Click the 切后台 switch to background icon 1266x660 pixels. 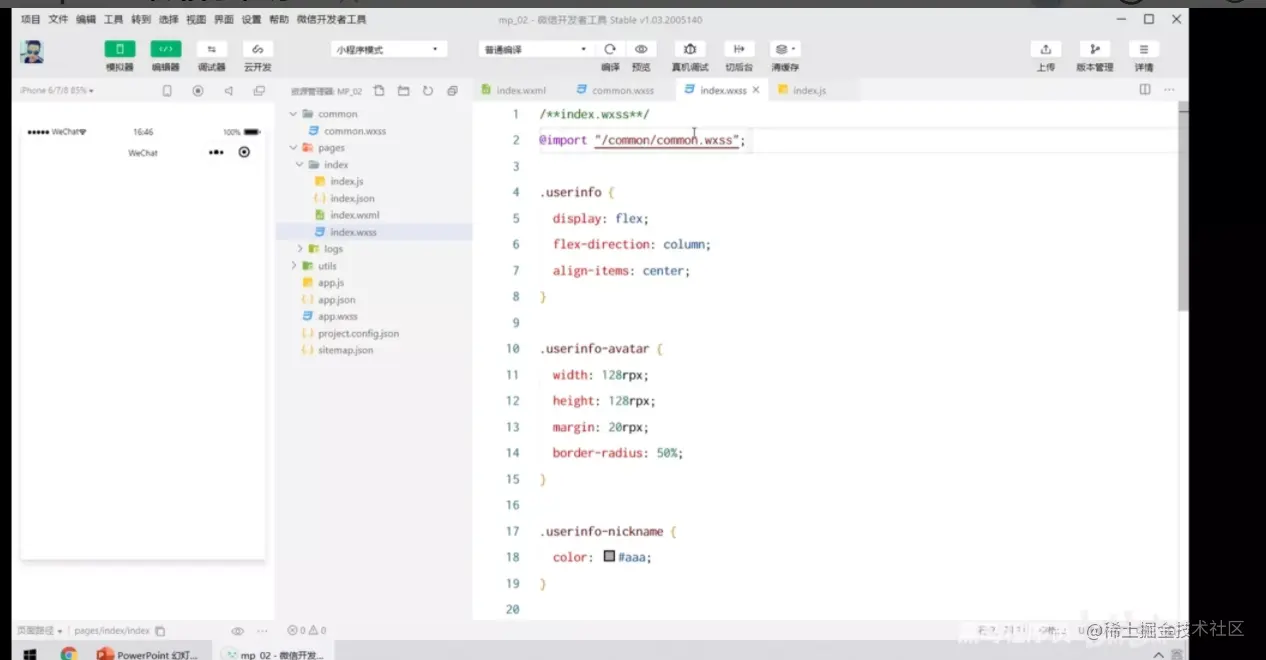(x=739, y=49)
